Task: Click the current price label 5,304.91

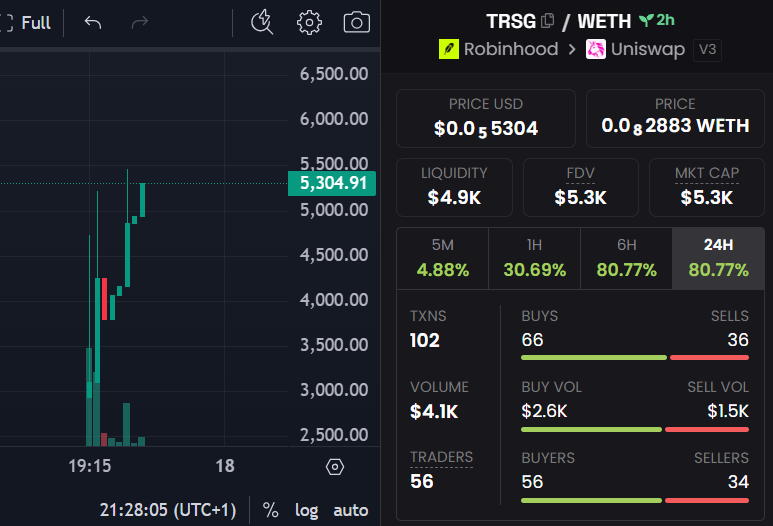Action: coord(332,183)
